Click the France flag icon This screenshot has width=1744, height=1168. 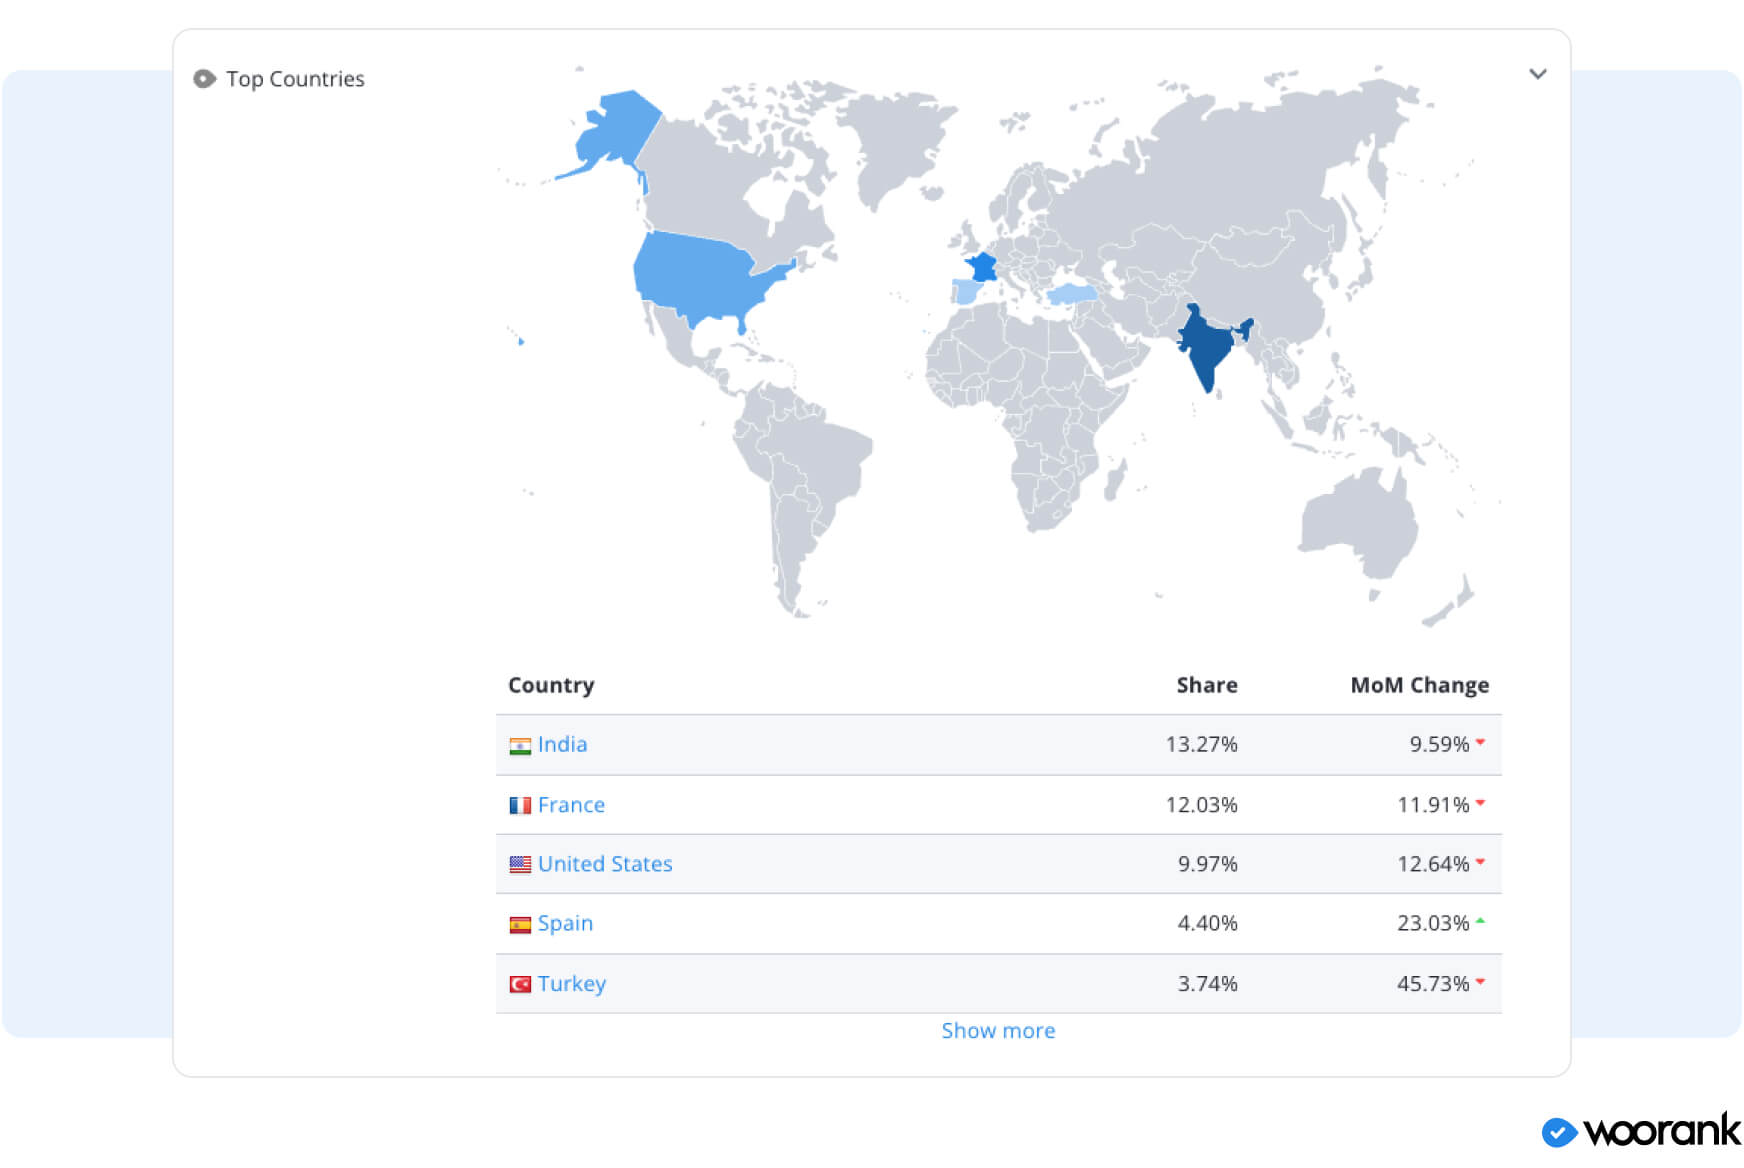pyautogui.click(x=520, y=806)
